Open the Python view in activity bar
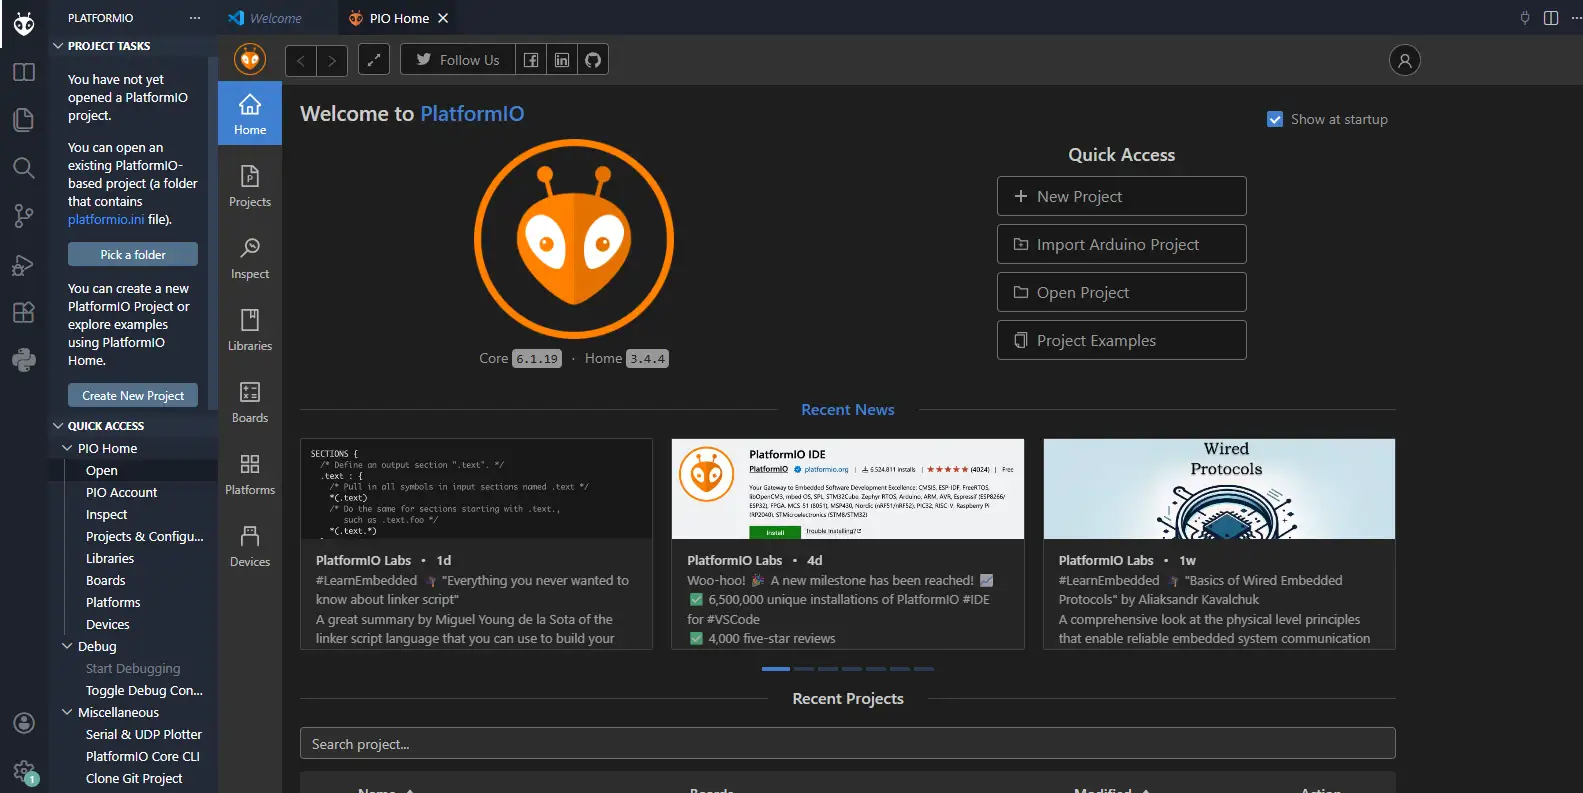1583x793 pixels. [24, 360]
